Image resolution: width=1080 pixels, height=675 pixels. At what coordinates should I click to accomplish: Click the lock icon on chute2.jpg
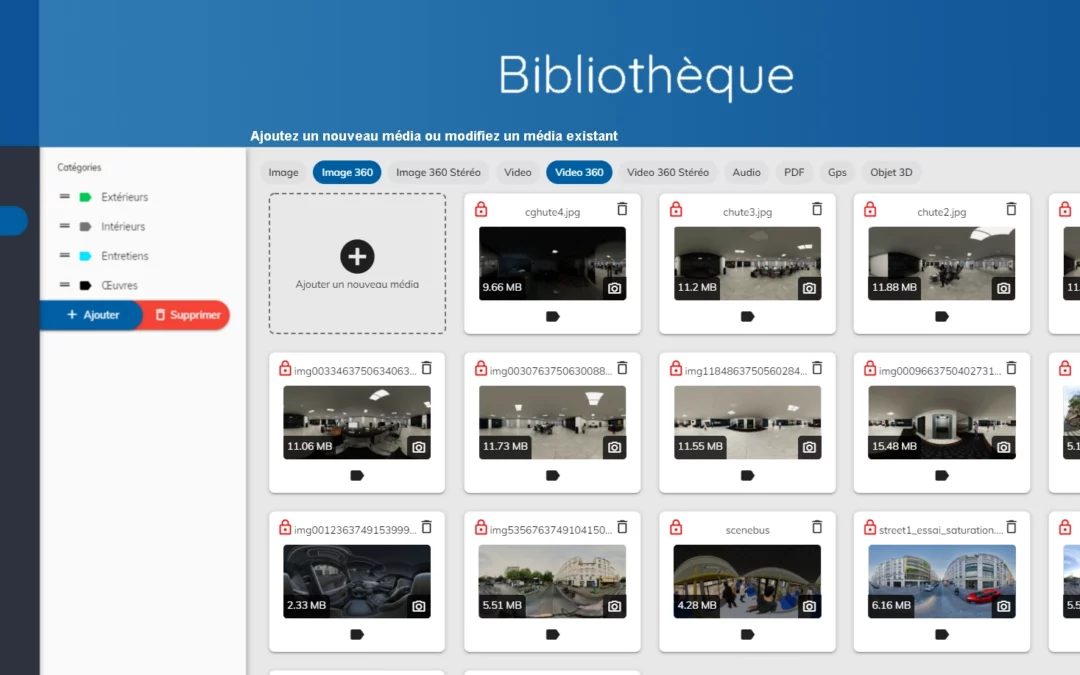(870, 209)
